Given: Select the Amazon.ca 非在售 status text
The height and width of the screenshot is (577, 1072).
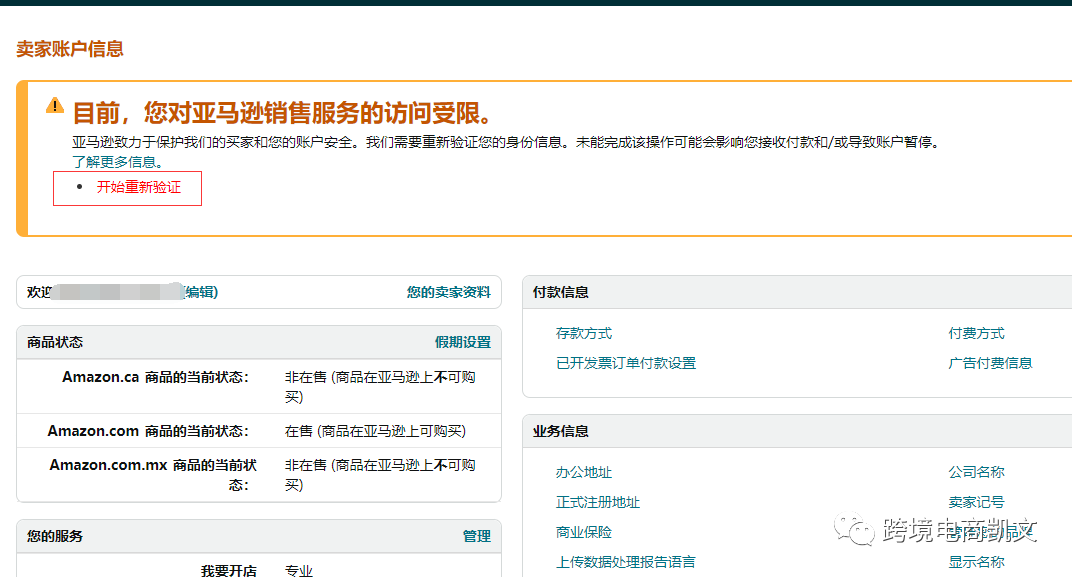Looking at the screenshot, I should [380, 386].
